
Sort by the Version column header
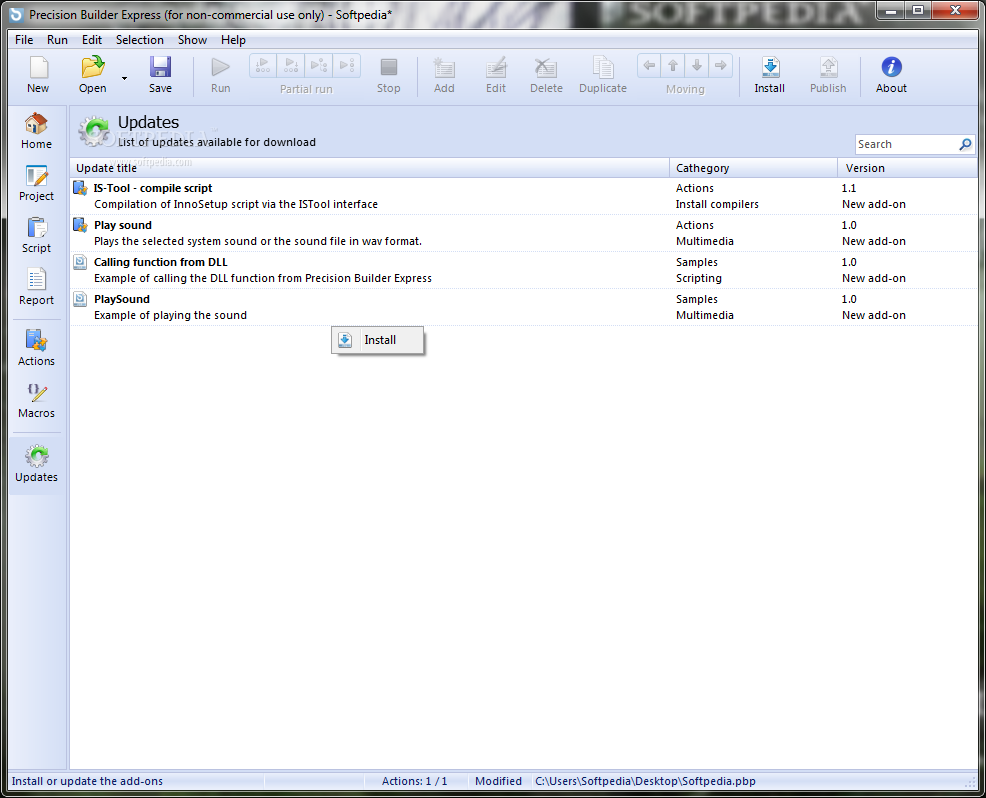907,168
